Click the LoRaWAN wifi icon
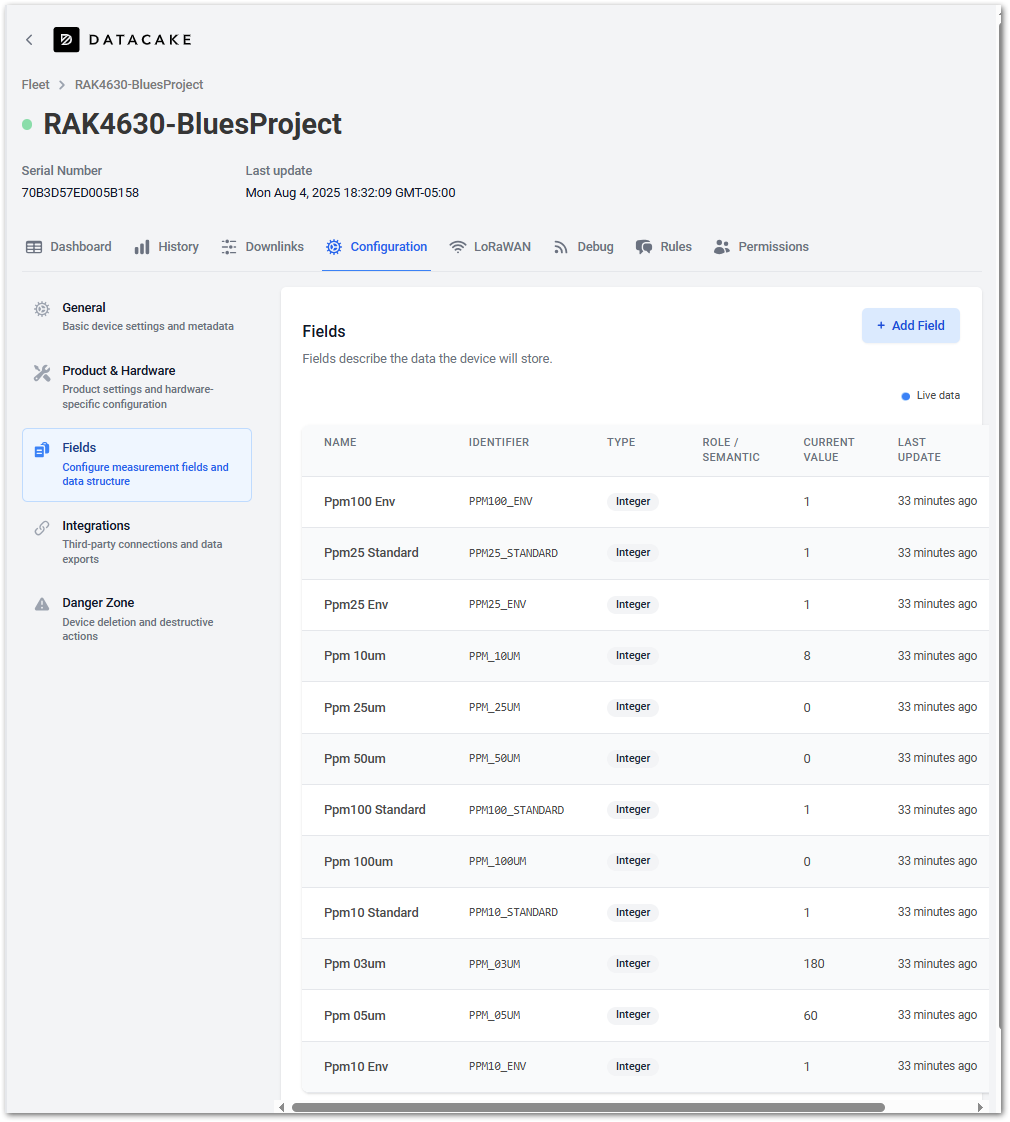The image size is (1010, 1122). pos(458,247)
